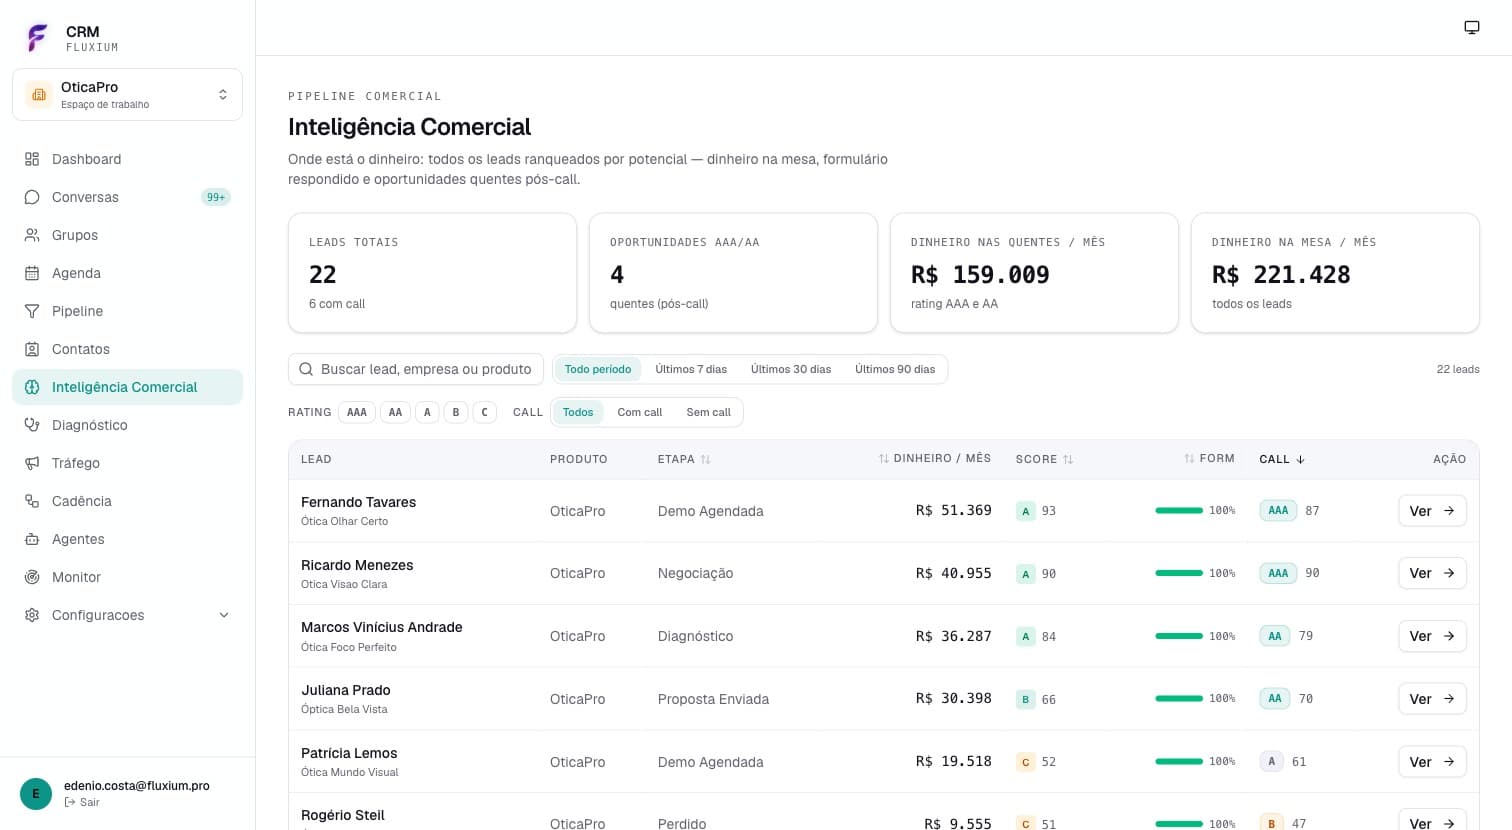
Task: Click the Tráfego megaphone icon
Action: tap(32, 463)
